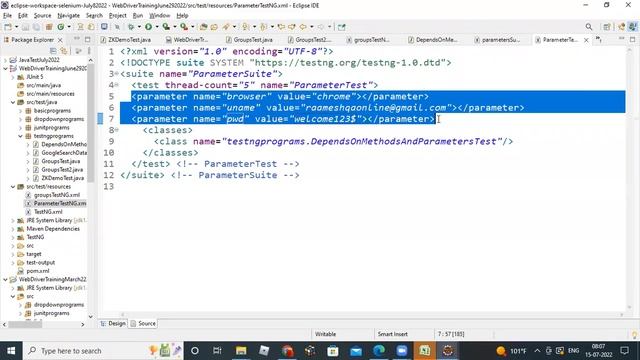Open the Source menu
This screenshot has height=360, width=640.
pos(42,16)
